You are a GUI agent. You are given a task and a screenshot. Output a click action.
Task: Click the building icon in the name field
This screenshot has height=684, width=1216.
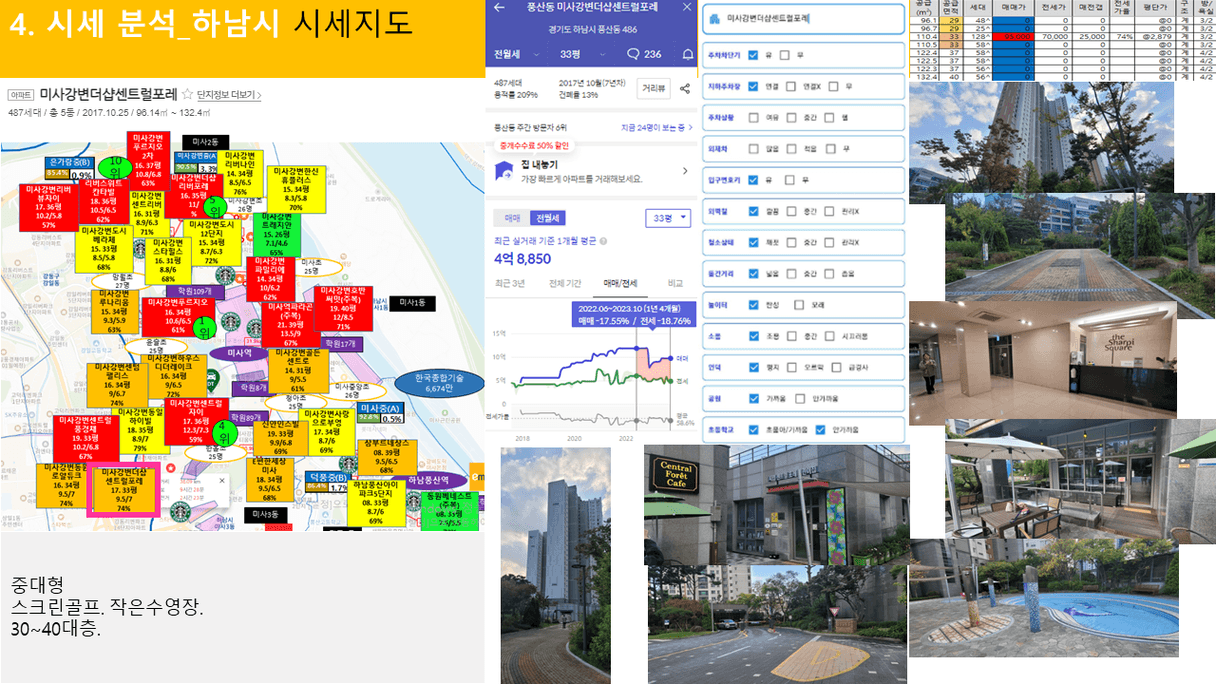pos(715,18)
